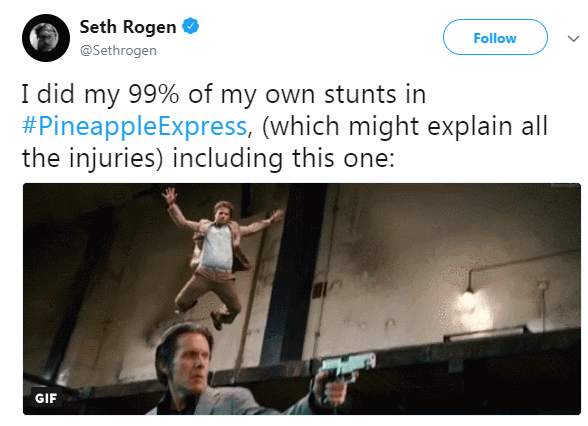Image resolution: width=588 pixels, height=426 pixels.
Task: Click the GIF badge label
Action: 46,398
